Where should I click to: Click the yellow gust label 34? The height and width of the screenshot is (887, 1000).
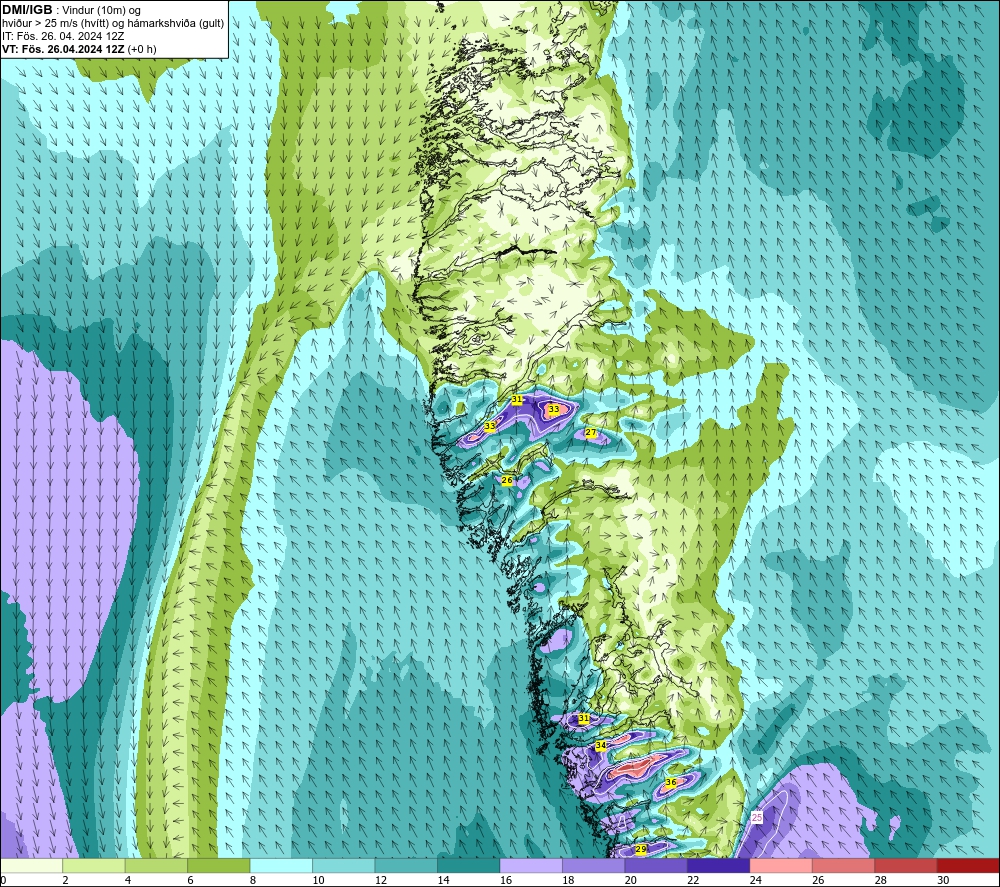(x=601, y=745)
